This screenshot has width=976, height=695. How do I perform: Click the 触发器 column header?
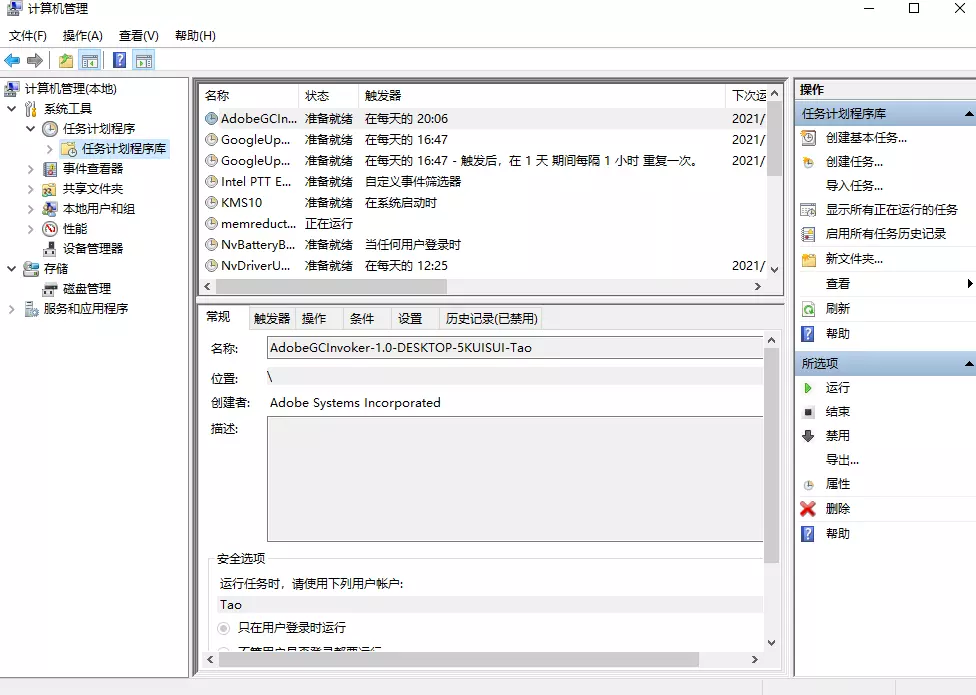click(542, 95)
